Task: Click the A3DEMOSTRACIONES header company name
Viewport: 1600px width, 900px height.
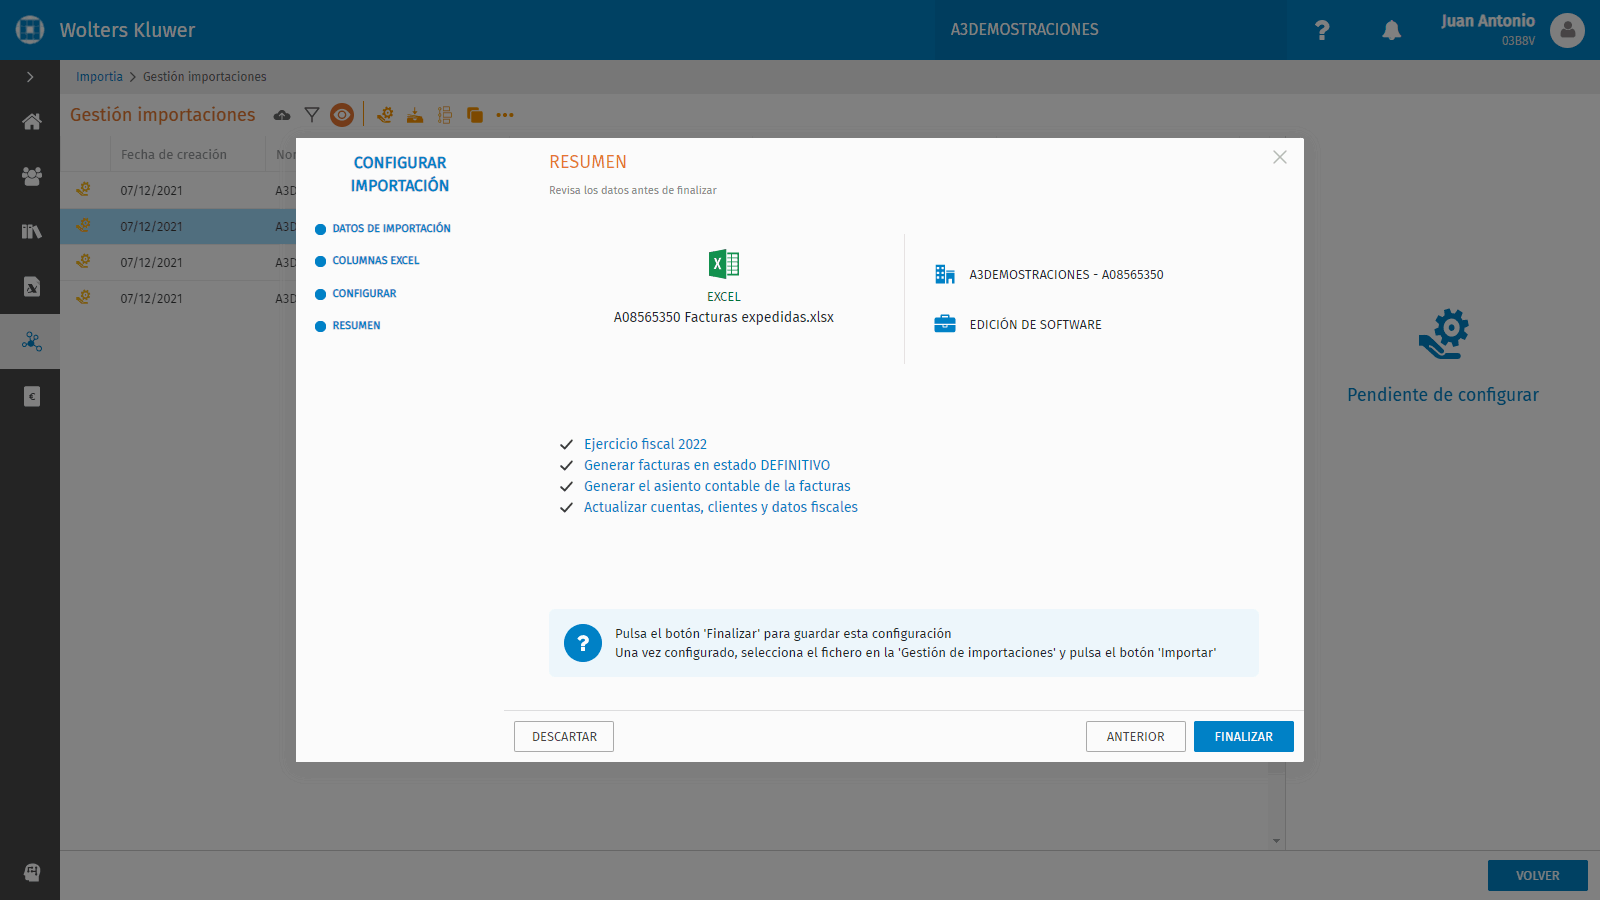Action: click(1024, 30)
